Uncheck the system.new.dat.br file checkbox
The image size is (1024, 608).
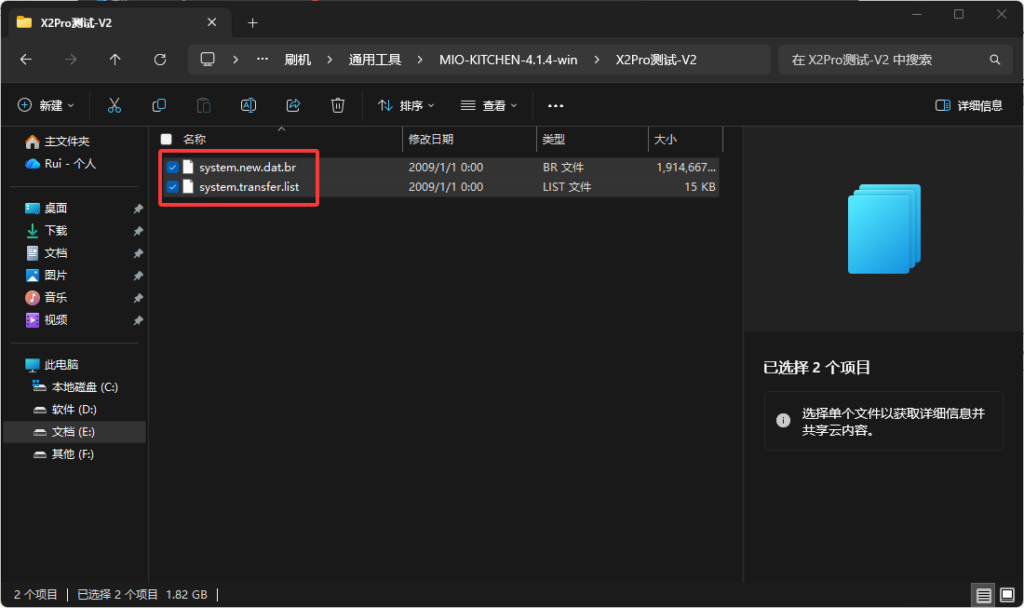(173, 167)
